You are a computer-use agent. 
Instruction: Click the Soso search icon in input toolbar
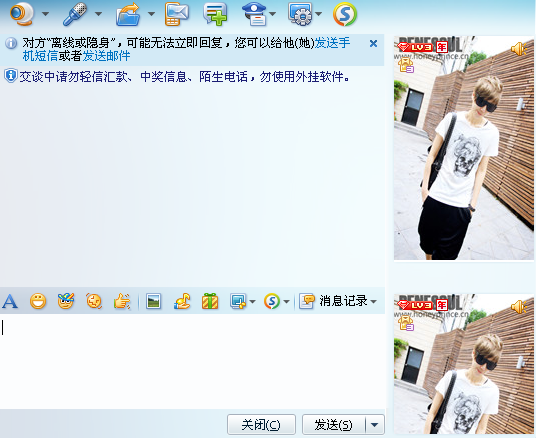point(272,301)
